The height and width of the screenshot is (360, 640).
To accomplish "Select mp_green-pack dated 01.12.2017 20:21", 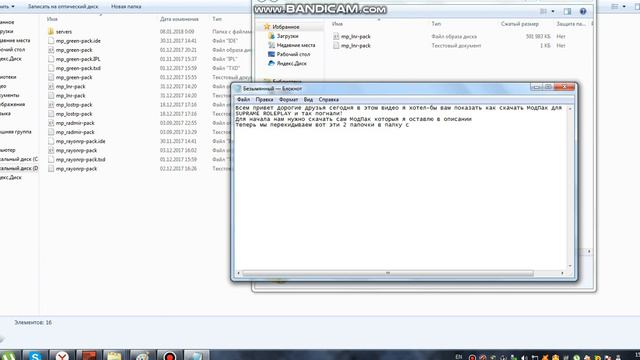I will coord(74,50).
